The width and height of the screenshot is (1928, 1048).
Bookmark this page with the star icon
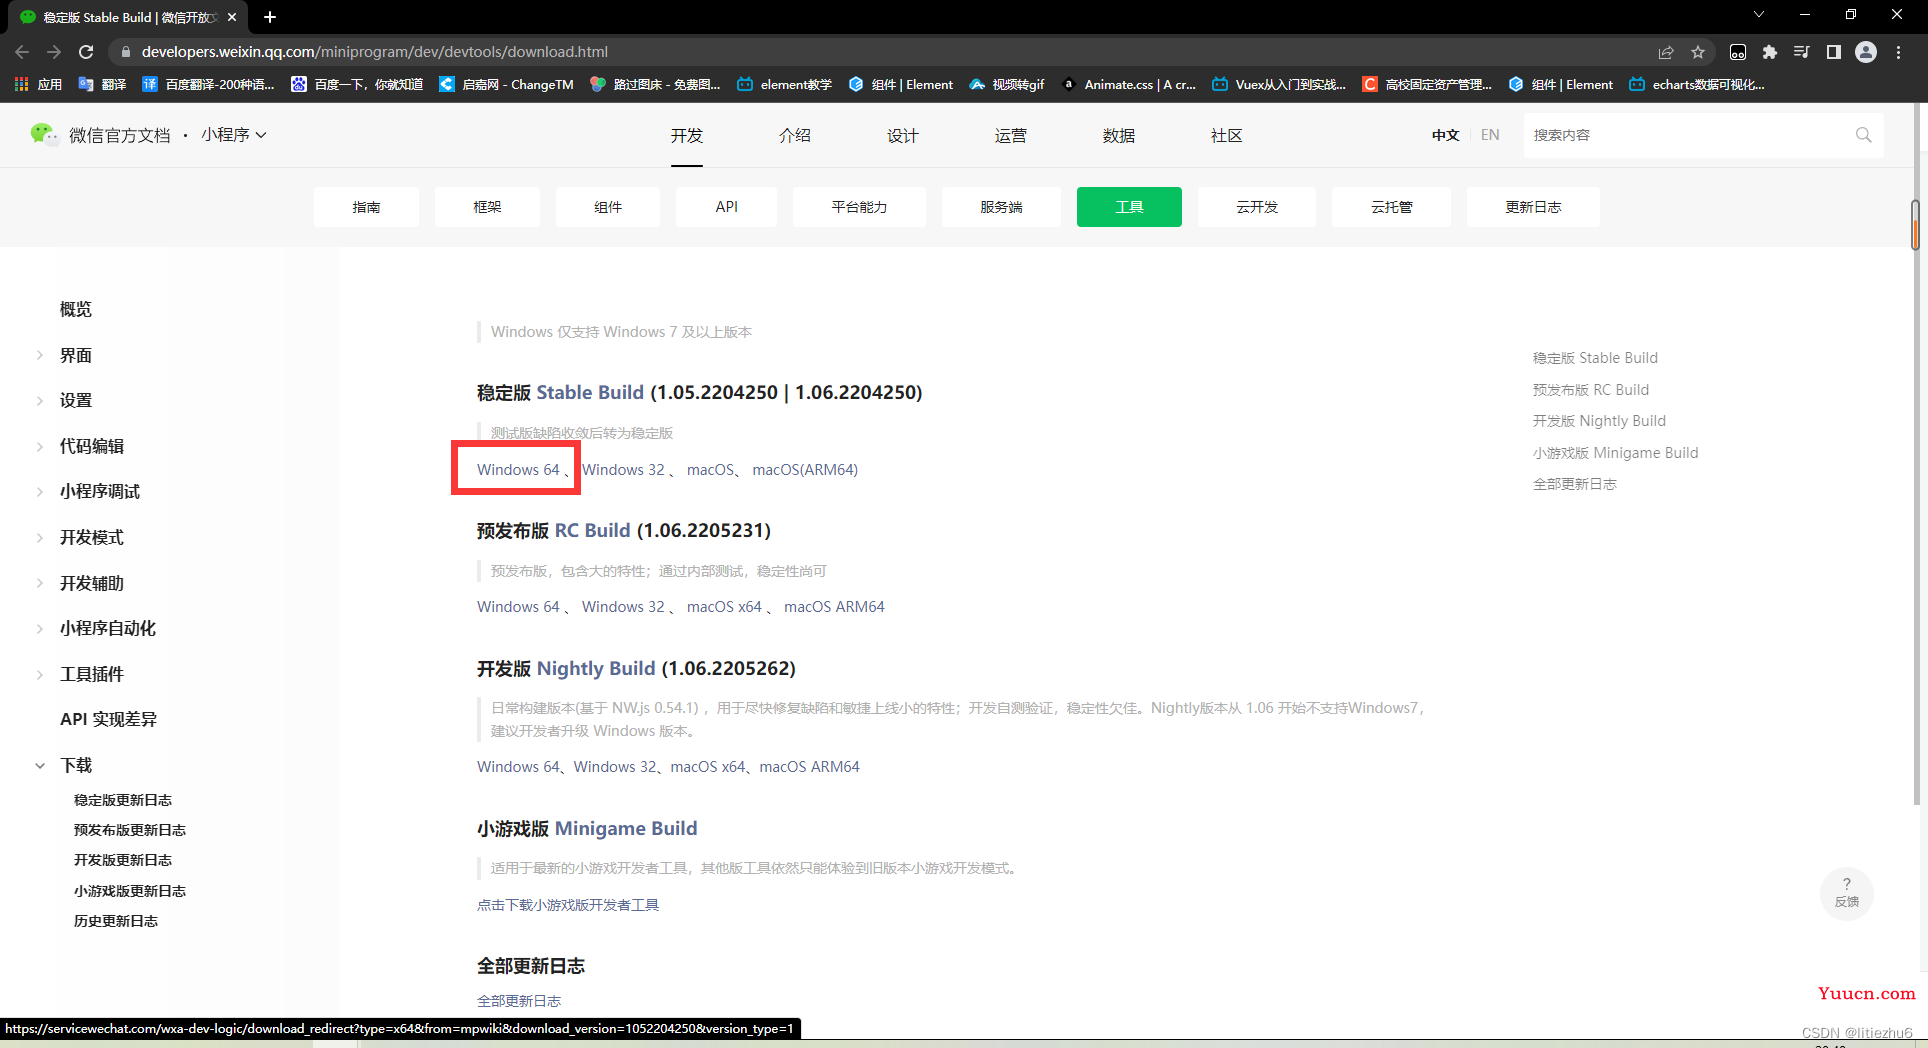(1698, 52)
